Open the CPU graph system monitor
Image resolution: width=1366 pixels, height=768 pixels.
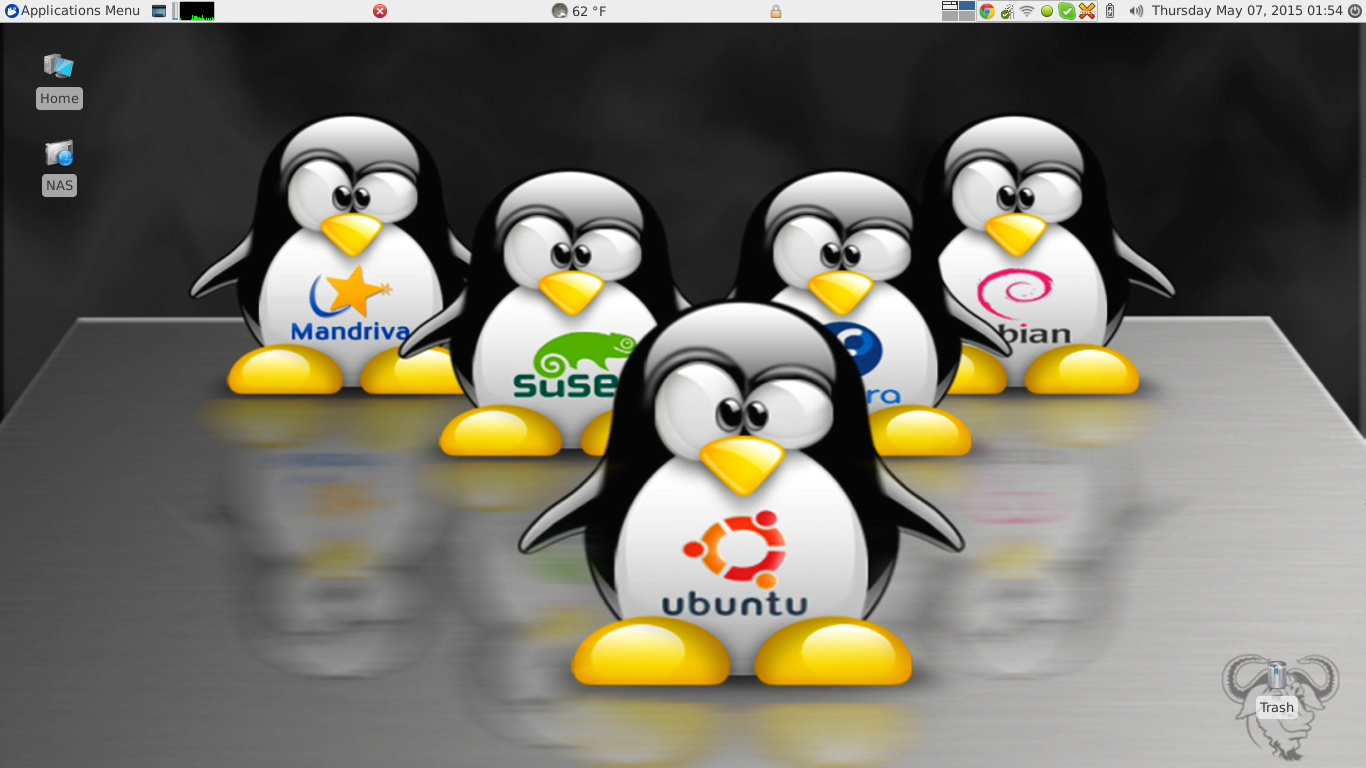[196, 11]
